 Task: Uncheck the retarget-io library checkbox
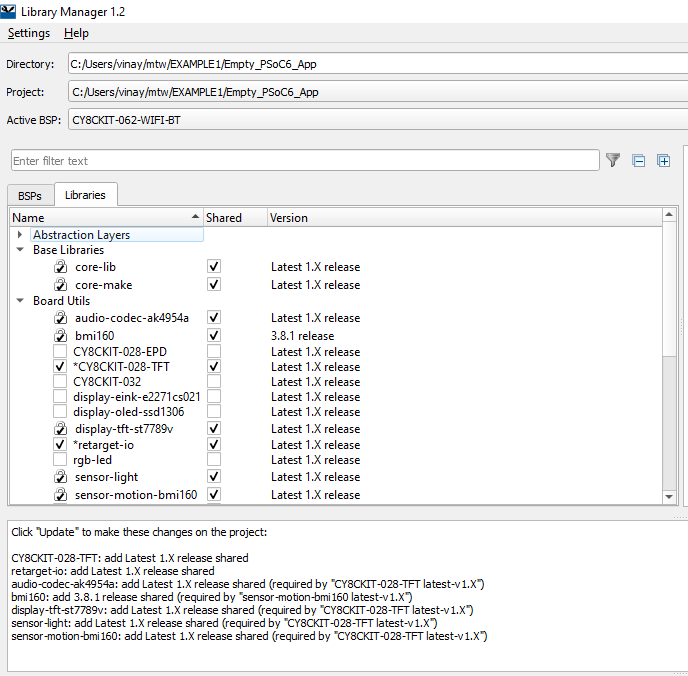tap(60, 445)
